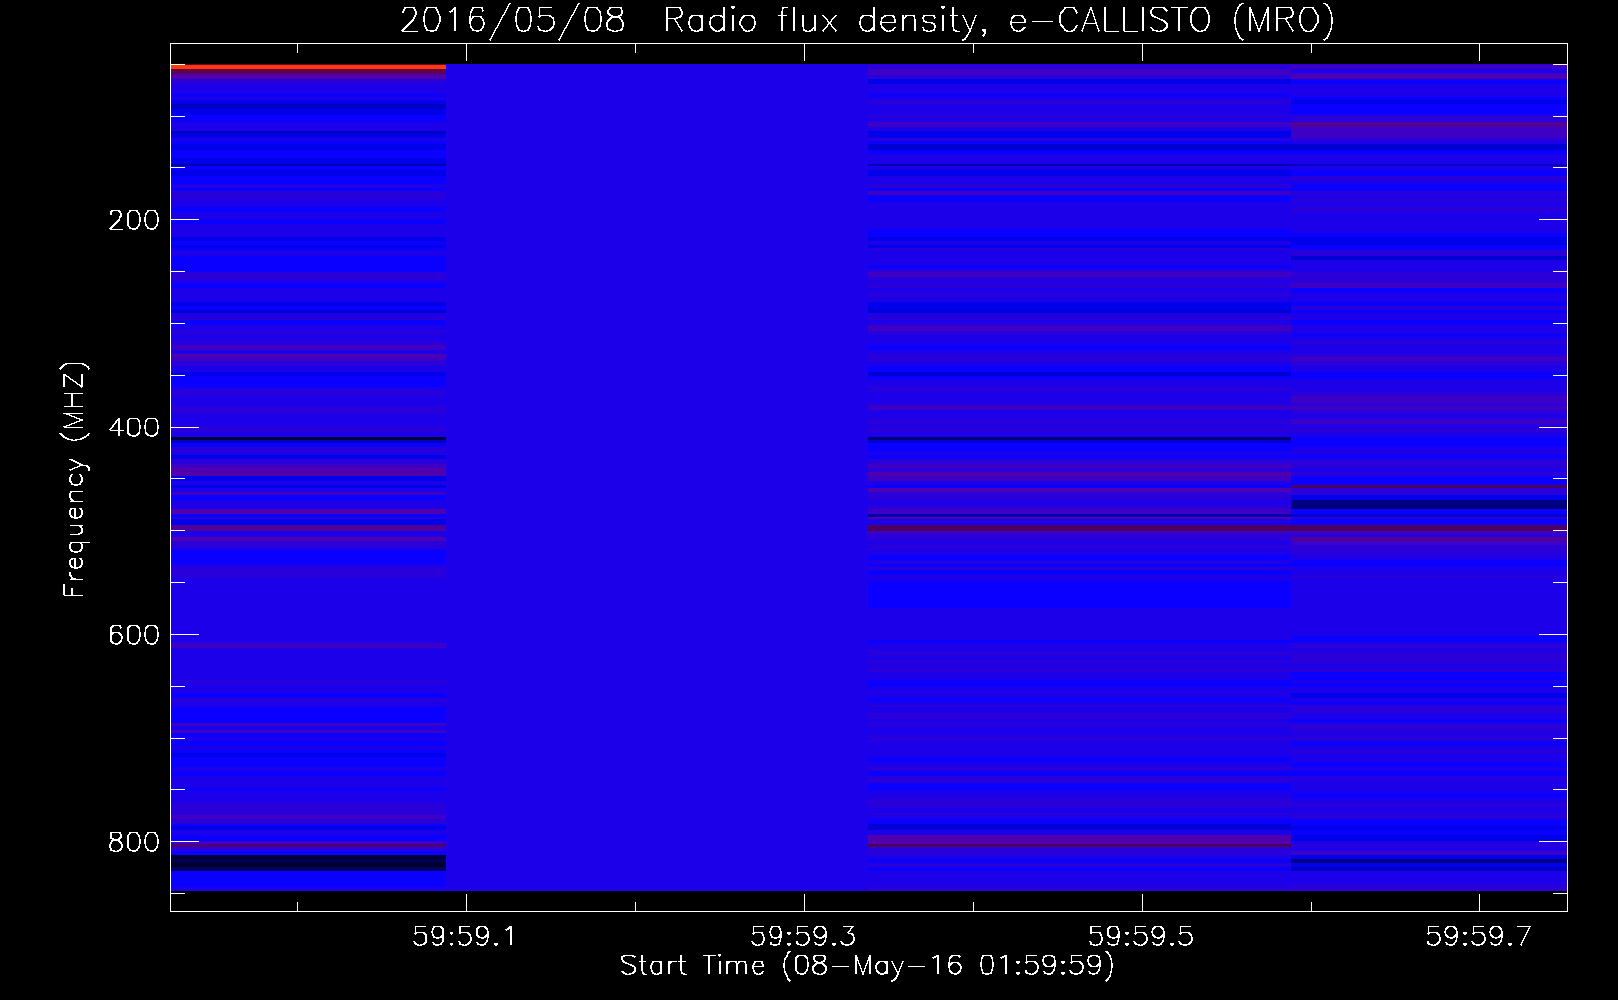Click the time tick label '59:59.7'

click(x=1479, y=936)
